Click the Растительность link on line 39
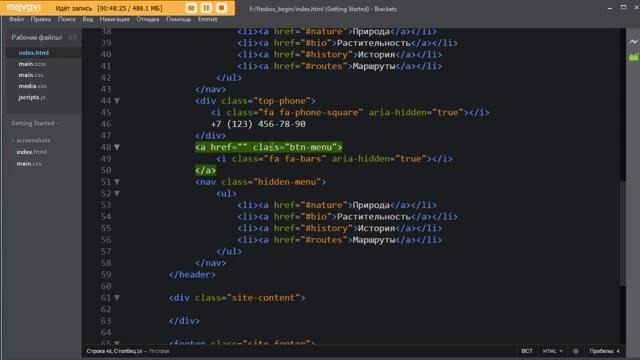The height and width of the screenshot is (360, 640). [x=374, y=43]
